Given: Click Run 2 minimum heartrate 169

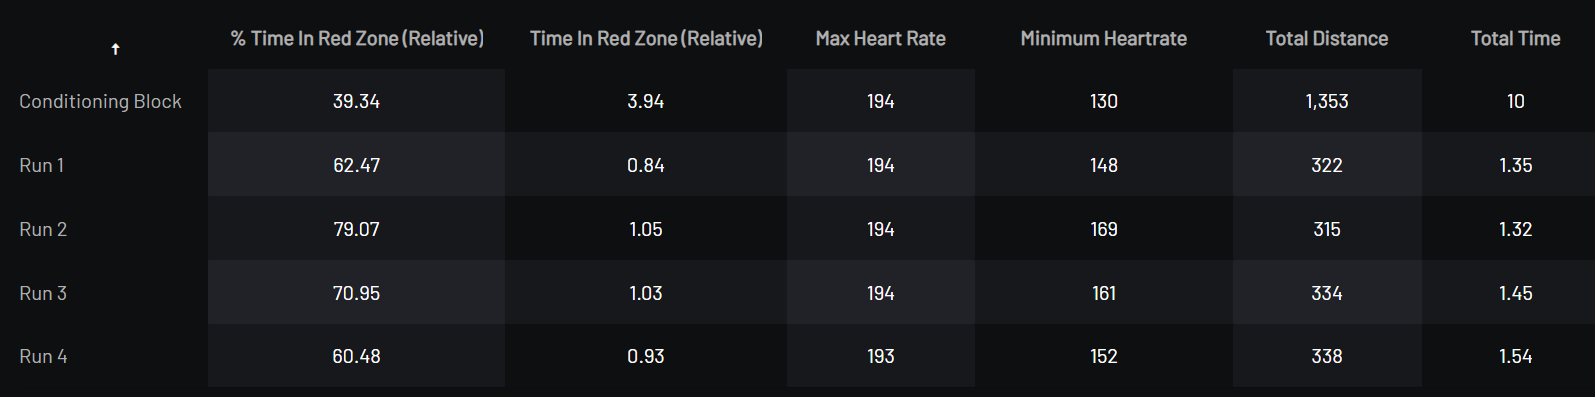Looking at the screenshot, I should point(1104,229).
